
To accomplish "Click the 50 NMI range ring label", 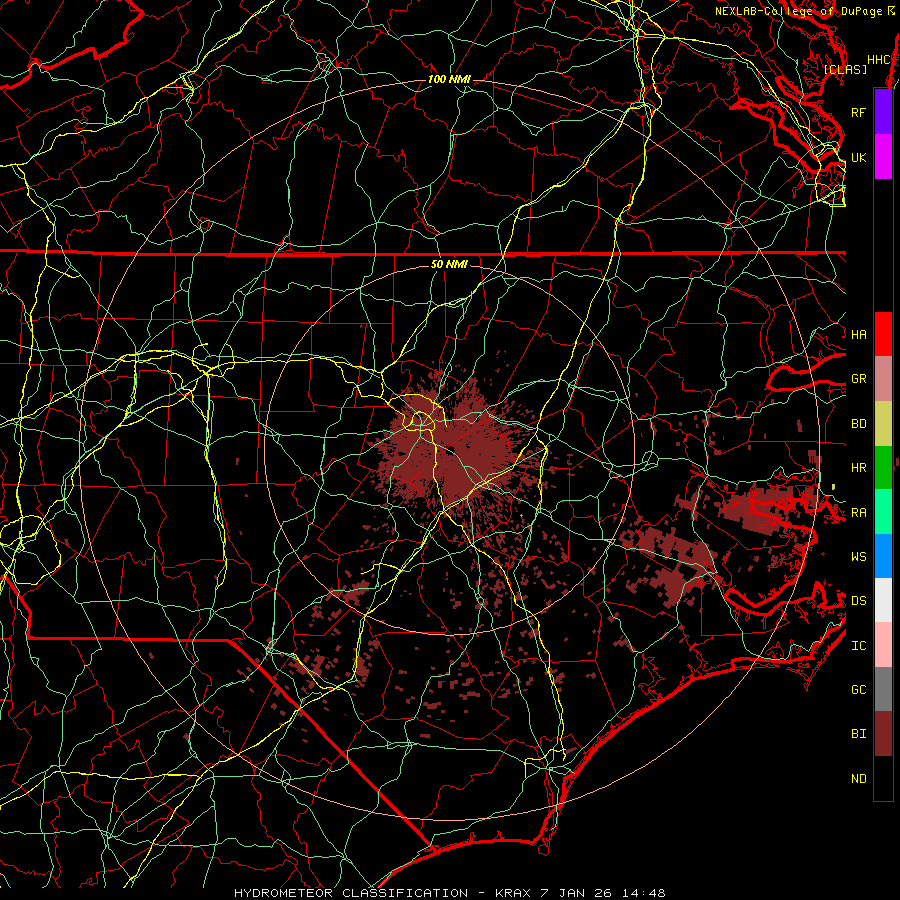I will pyautogui.click(x=449, y=264).
